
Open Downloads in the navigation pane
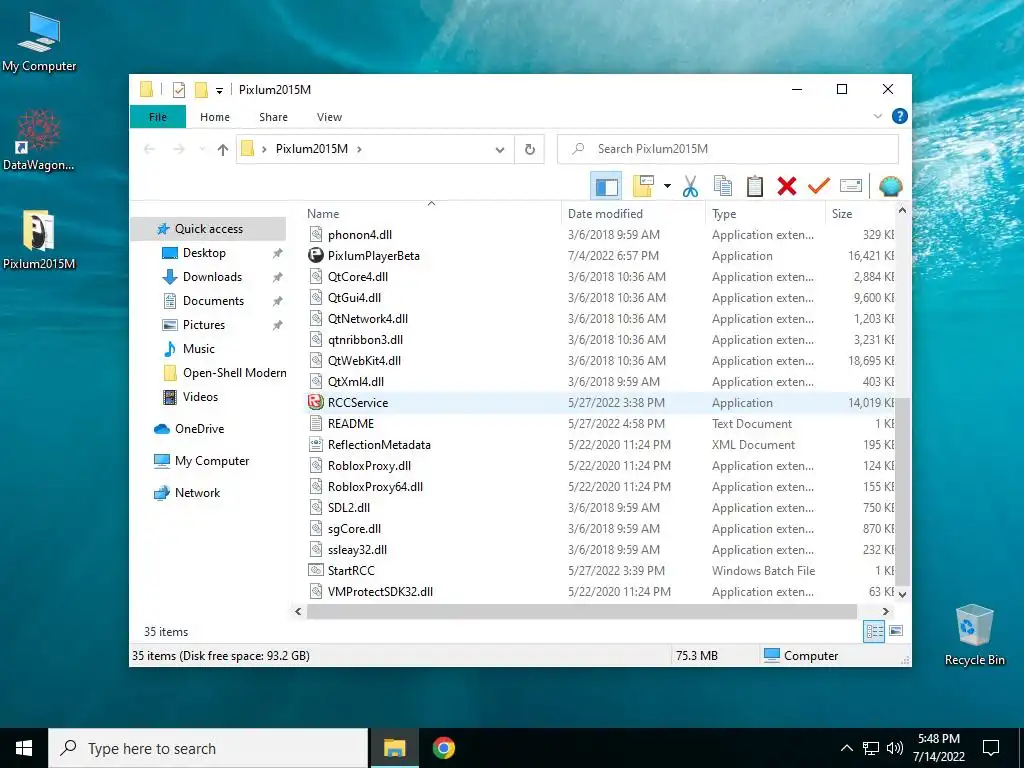point(212,277)
